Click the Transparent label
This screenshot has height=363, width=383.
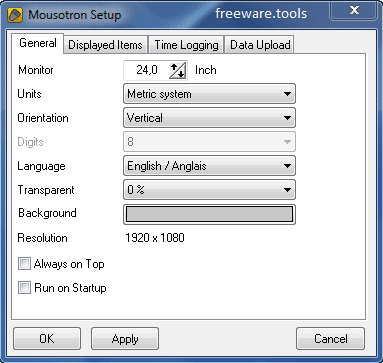coord(46,190)
